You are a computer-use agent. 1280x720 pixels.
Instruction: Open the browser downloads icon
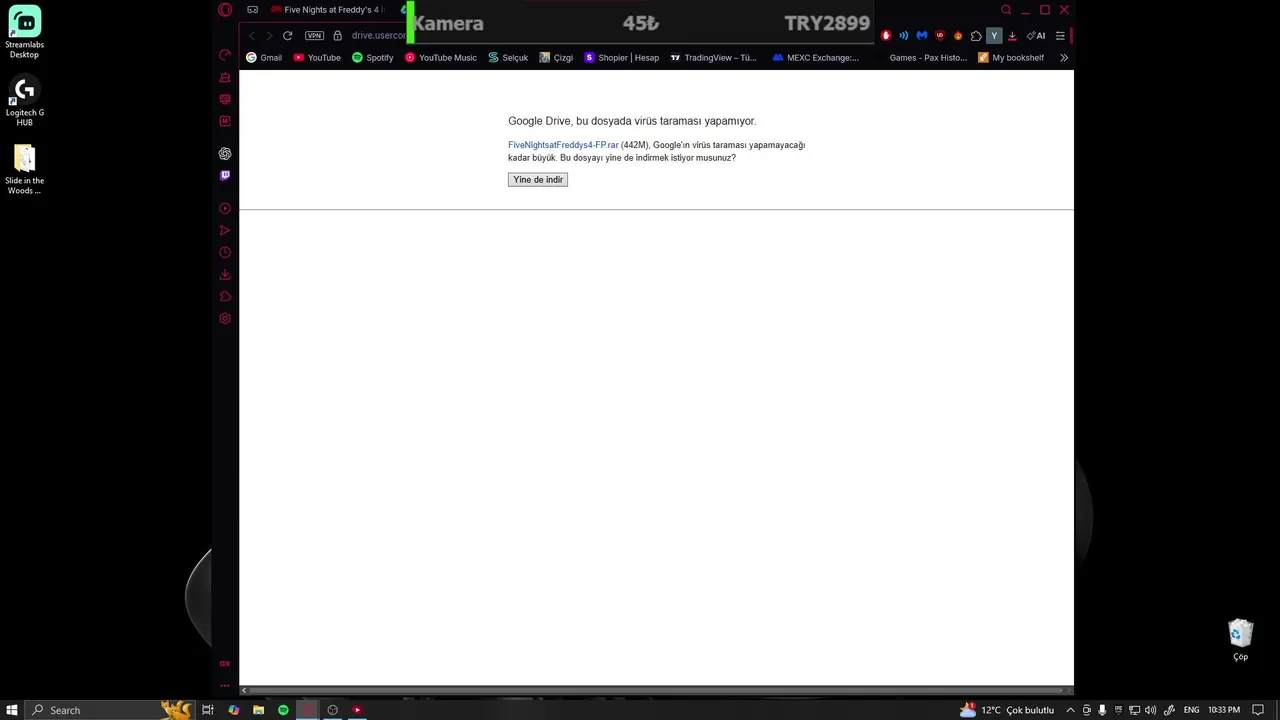pyautogui.click(x=1012, y=36)
